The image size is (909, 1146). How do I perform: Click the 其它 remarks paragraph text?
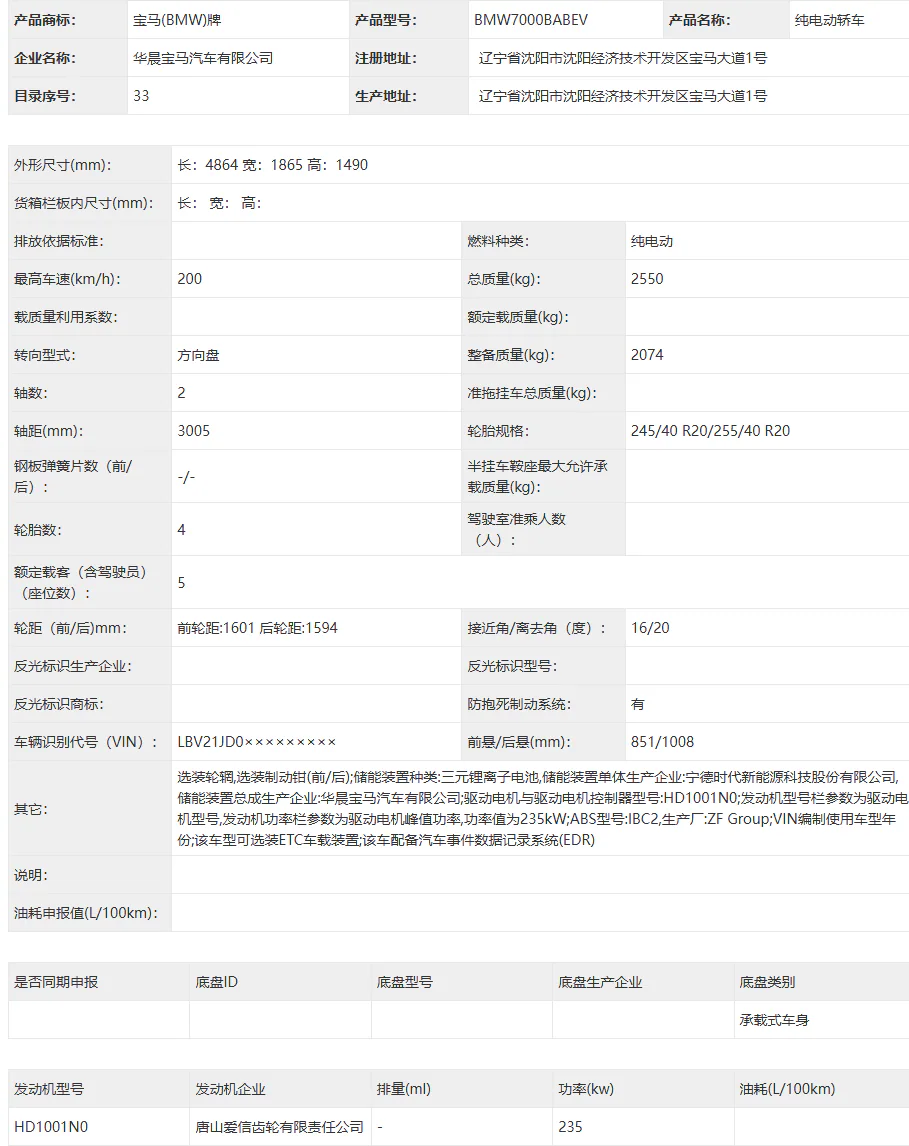pyautogui.click(x=542, y=808)
